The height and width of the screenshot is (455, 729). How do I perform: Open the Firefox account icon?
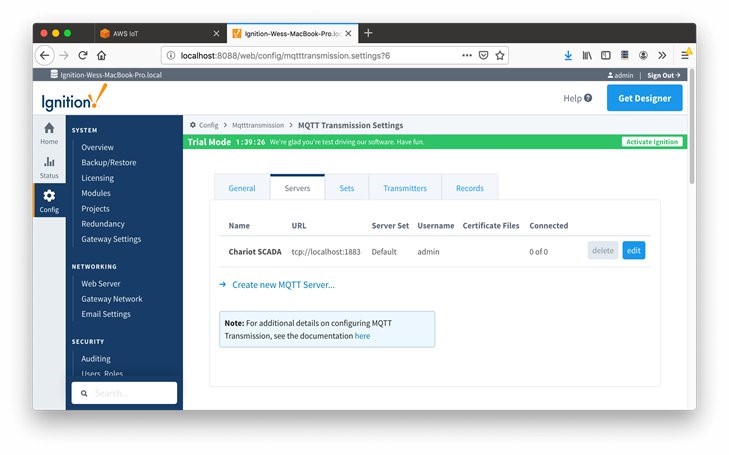pos(643,55)
